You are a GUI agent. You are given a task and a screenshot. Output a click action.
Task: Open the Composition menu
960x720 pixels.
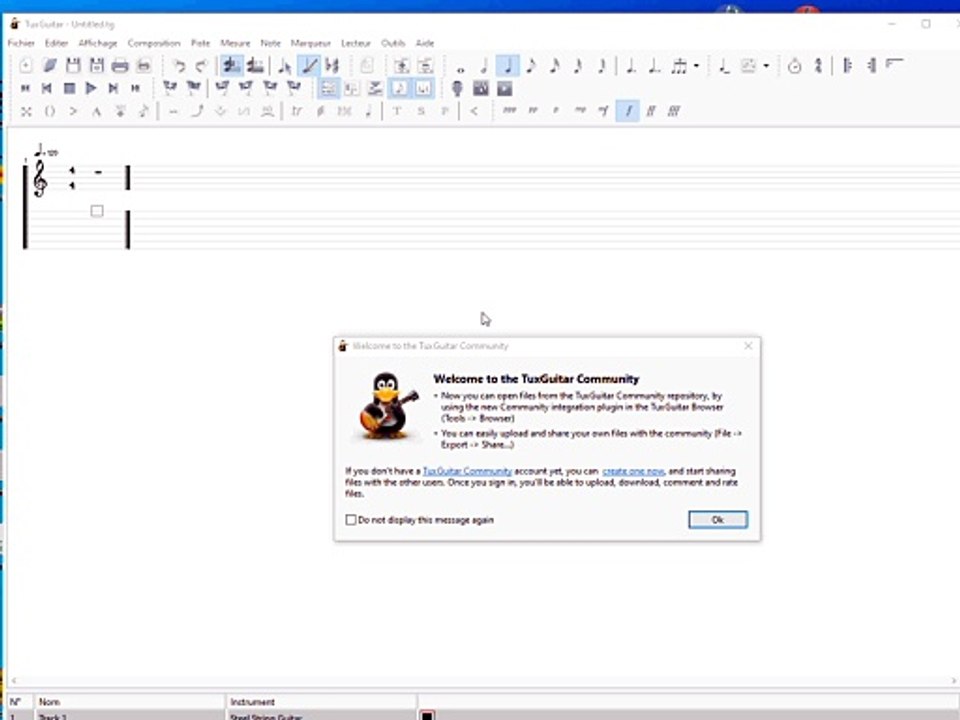(154, 43)
